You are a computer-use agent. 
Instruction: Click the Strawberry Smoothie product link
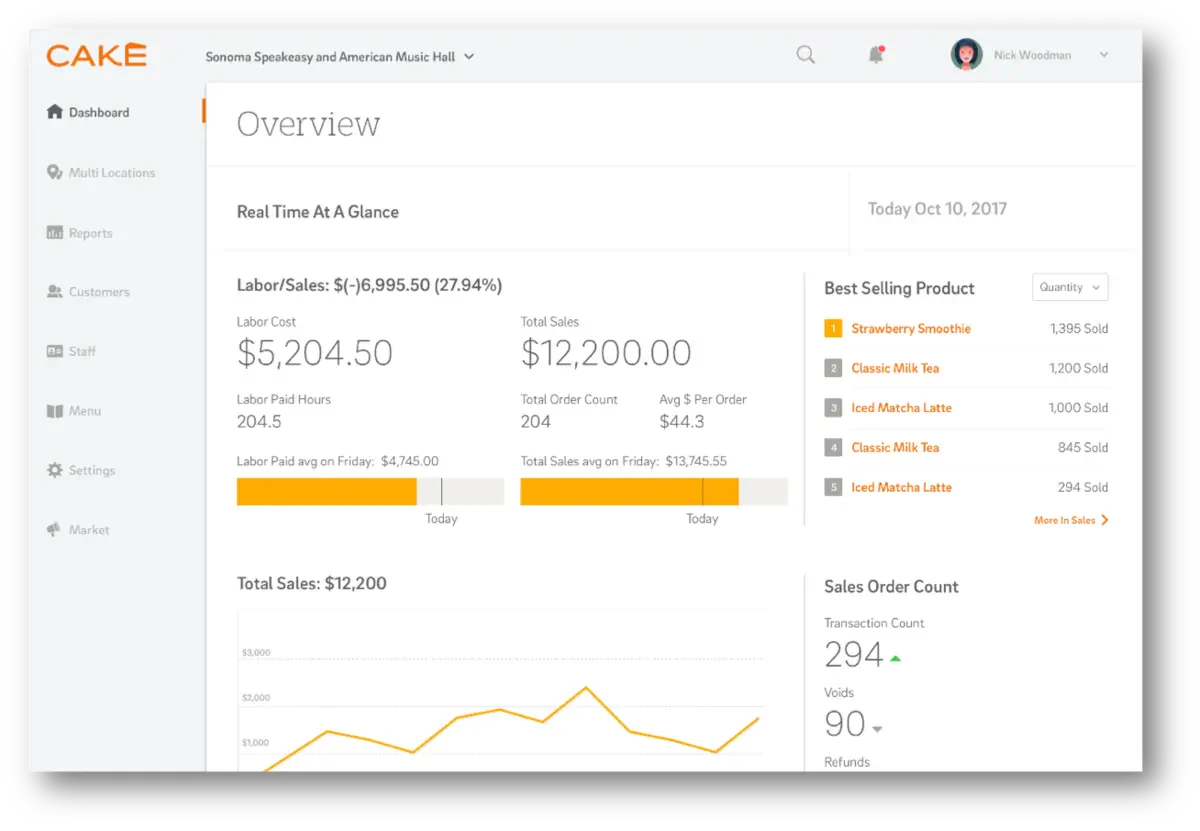(x=911, y=328)
